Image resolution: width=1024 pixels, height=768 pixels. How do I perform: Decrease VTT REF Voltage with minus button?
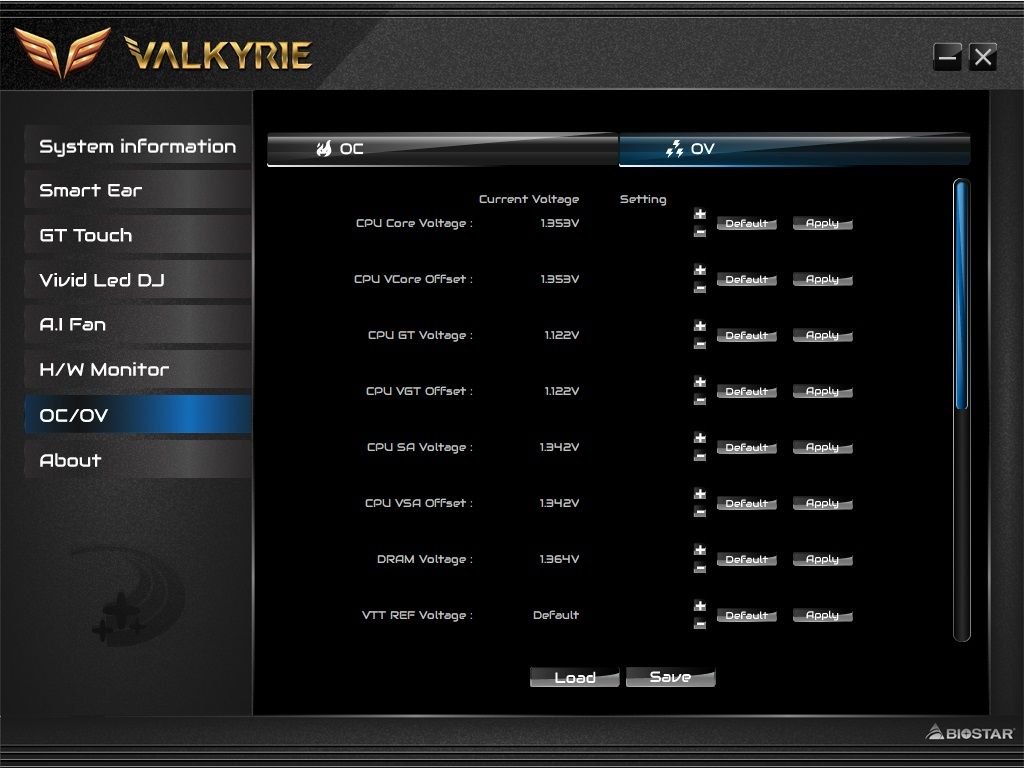[699, 624]
